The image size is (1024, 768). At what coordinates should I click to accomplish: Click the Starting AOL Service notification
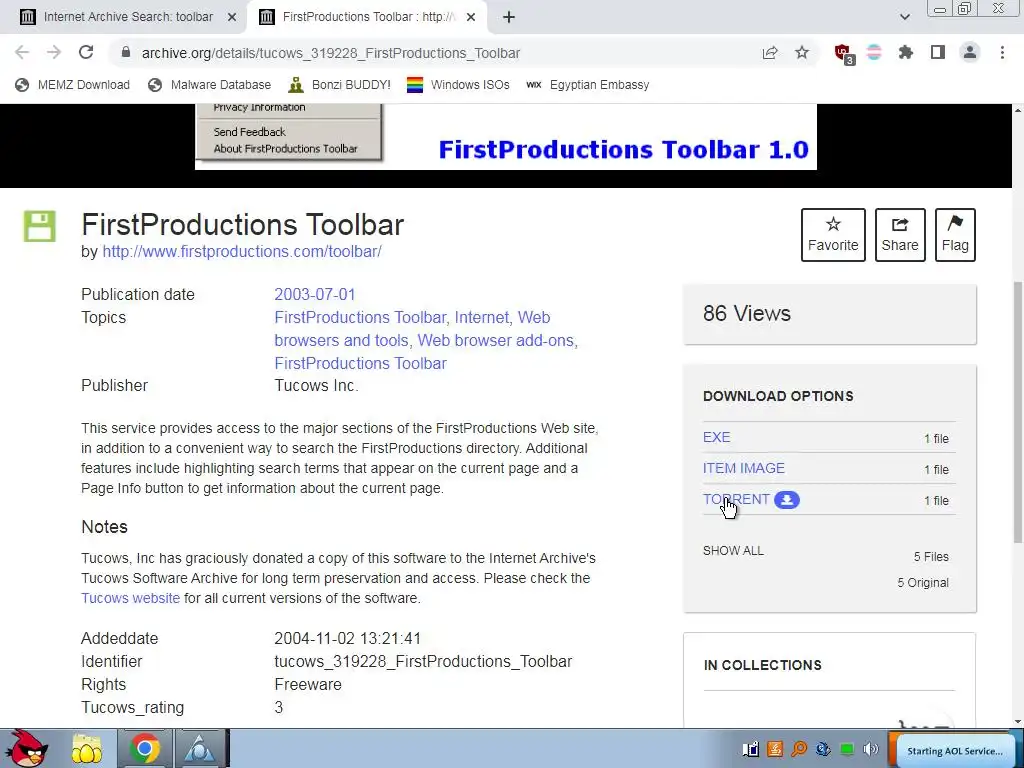[955, 750]
